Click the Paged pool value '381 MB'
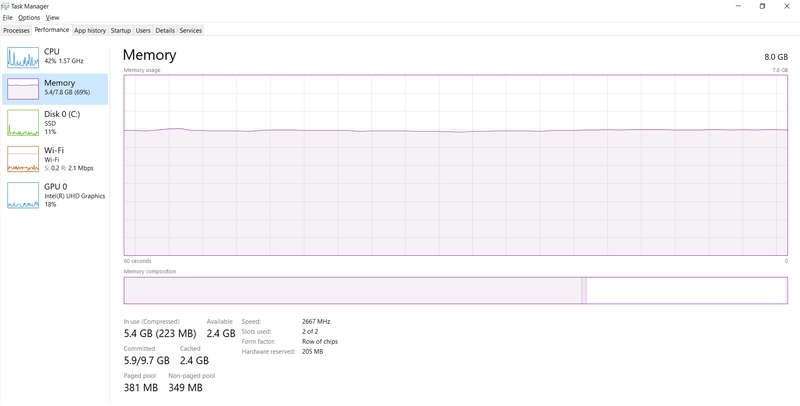Screen dimensions: 800x406 click(x=141, y=388)
